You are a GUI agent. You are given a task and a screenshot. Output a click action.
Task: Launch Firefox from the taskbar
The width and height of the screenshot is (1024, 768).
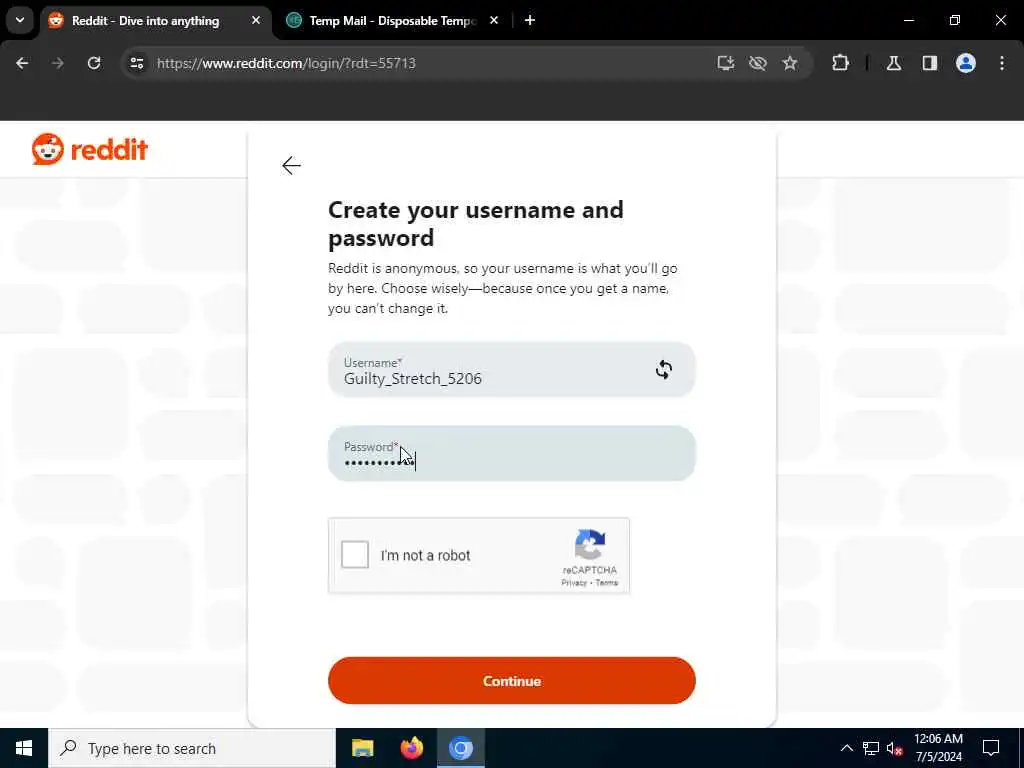tap(411, 748)
